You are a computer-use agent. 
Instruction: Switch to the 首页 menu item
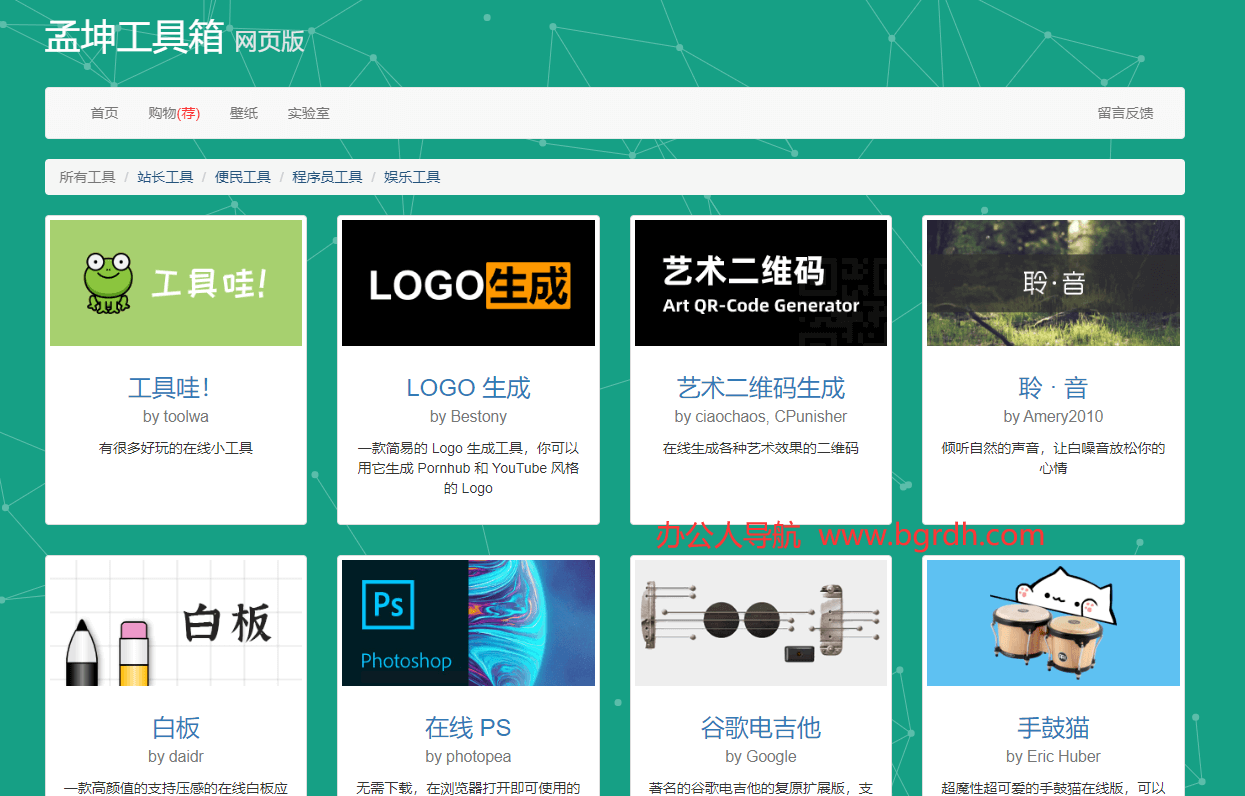click(104, 113)
